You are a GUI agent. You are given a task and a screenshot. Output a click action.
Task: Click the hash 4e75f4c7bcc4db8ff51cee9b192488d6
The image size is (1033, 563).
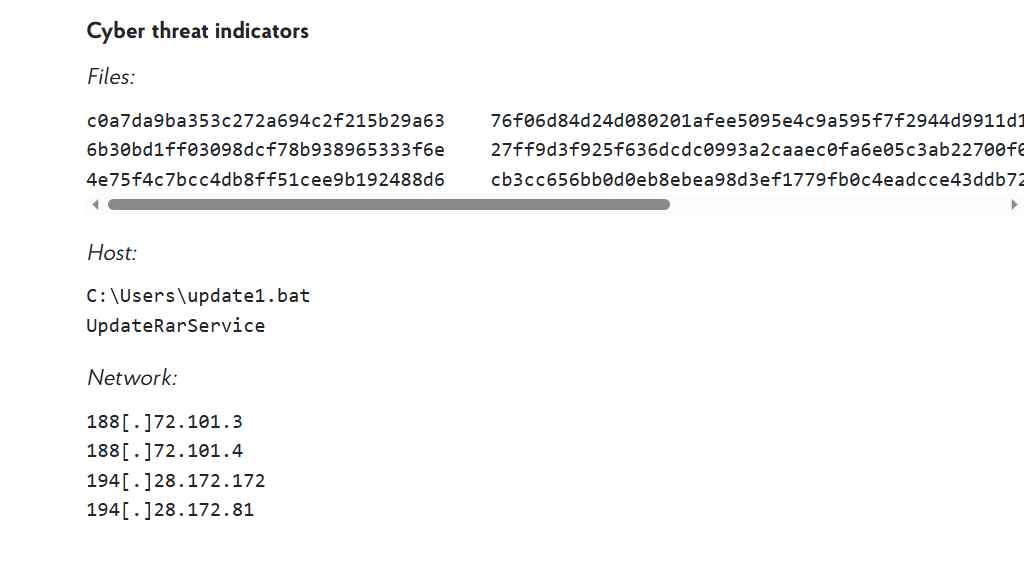point(265,180)
